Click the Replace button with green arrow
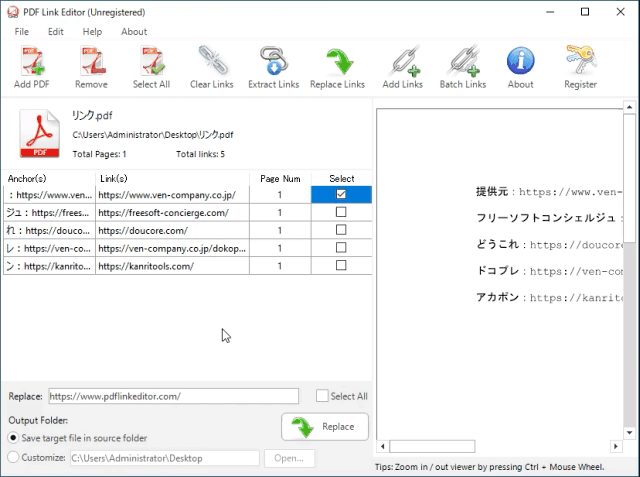The width and height of the screenshot is (640, 477). click(325, 427)
